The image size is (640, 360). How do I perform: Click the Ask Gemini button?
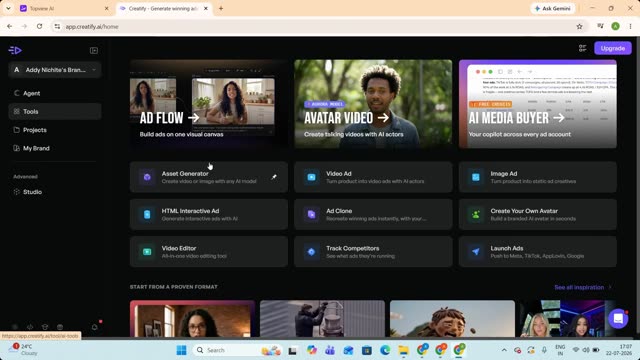point(553,8)
